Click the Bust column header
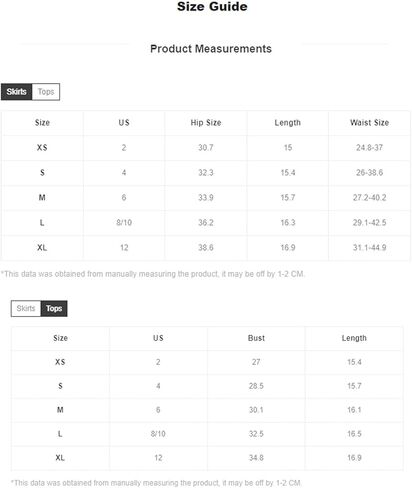Screen dimensions: 412x488 (x=256, y=338)
